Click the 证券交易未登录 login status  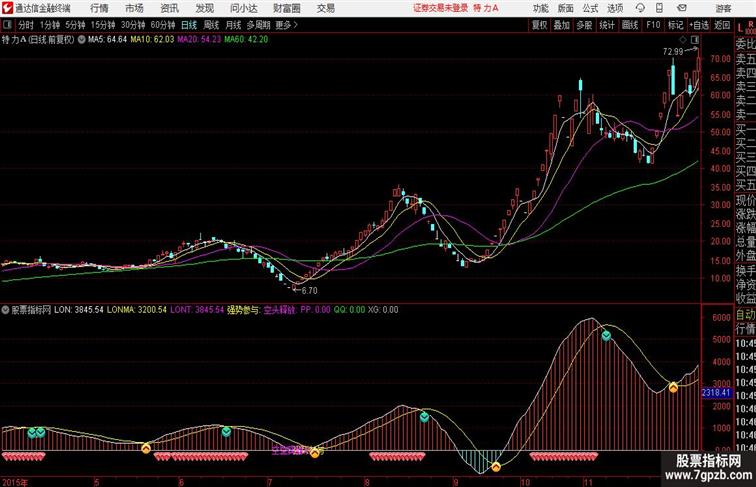441,8
